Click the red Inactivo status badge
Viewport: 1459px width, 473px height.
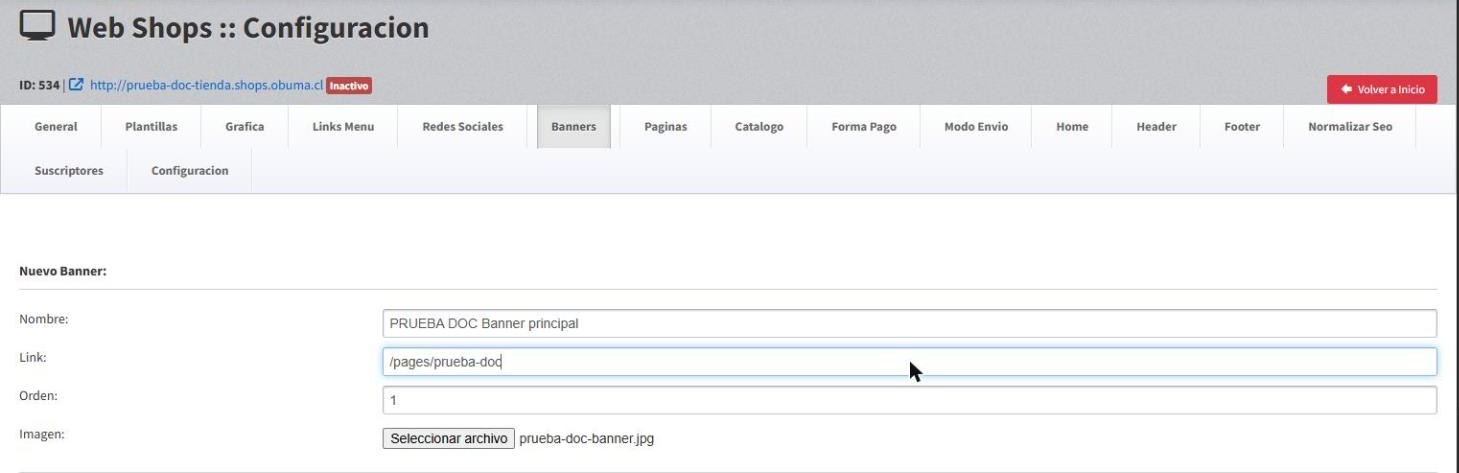pos(349,86)
